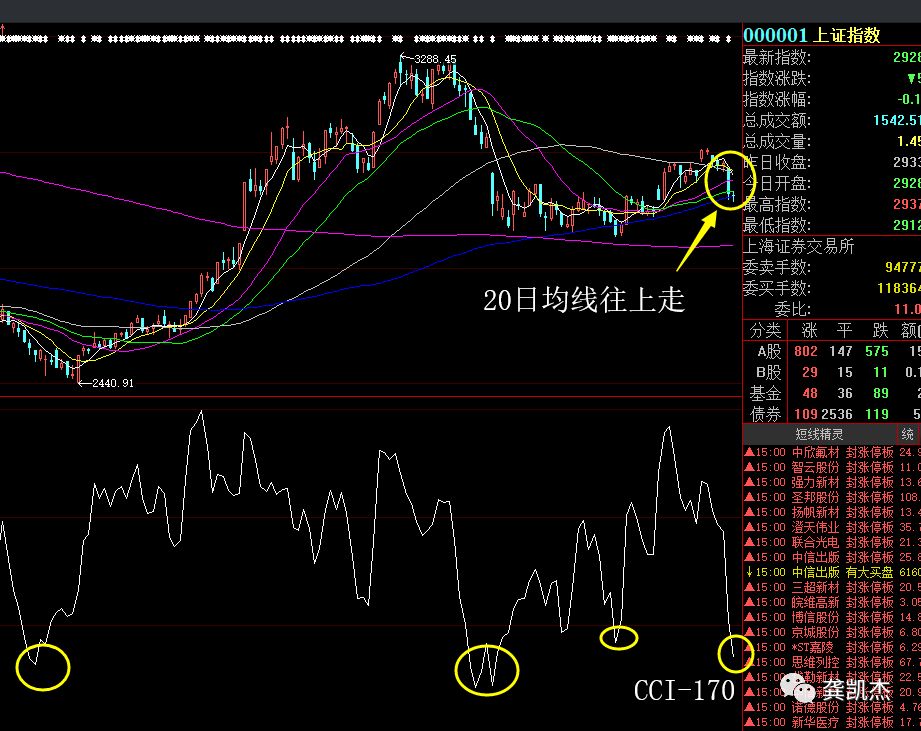This screenshot has height=731, width=921.
Task: Click the 有大买盘 alert for 中信出版
Action: [867, 572]
